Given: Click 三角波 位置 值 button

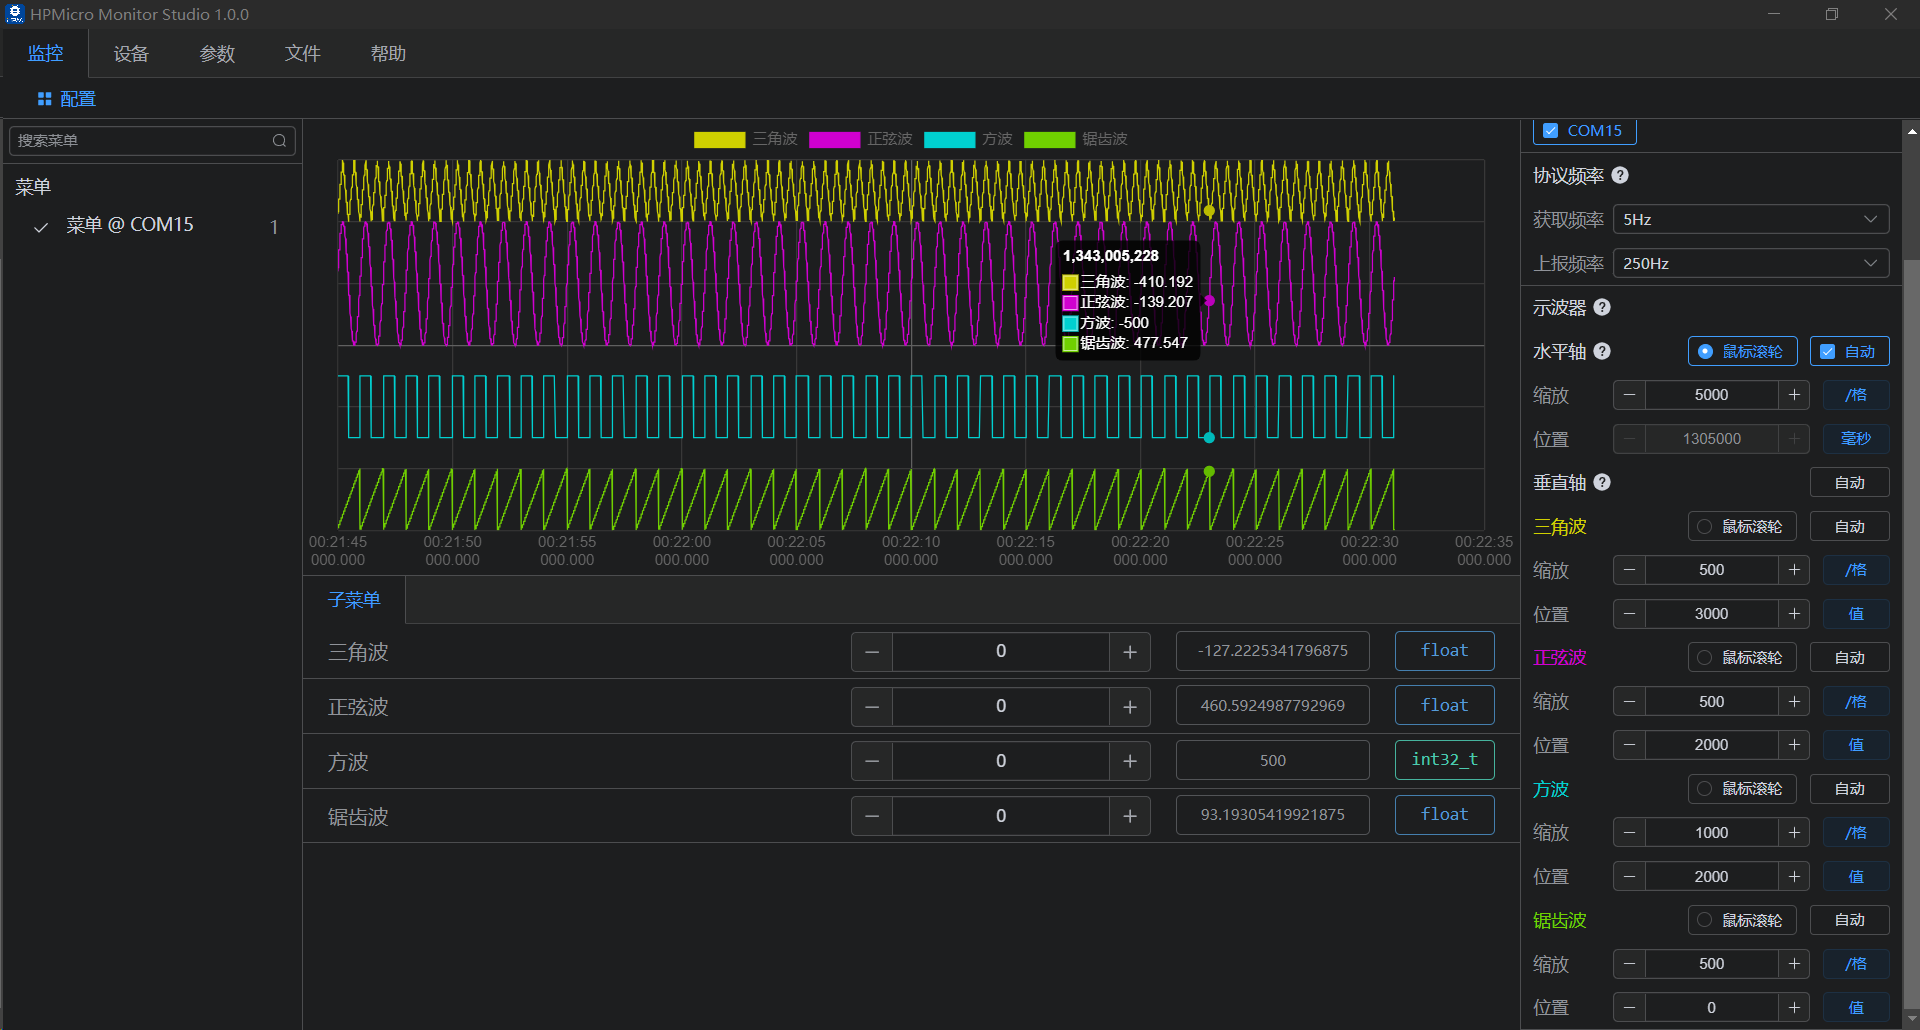Looking at the screenshot, I should click(x=1856, y=614).
